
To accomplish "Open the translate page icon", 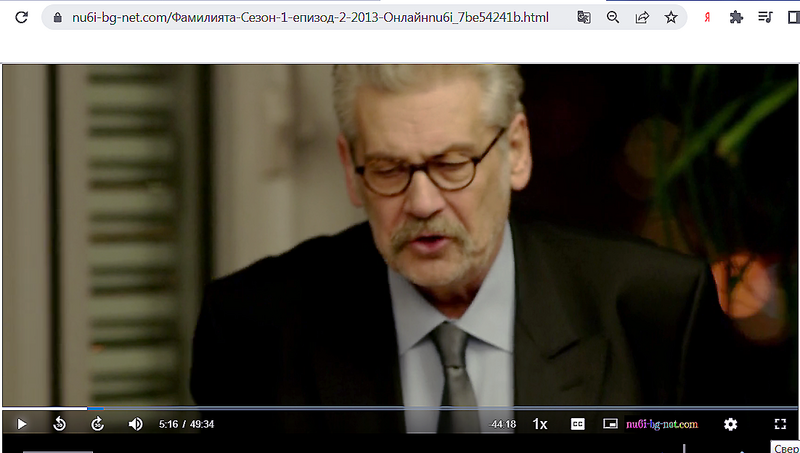I will point(584,17).
